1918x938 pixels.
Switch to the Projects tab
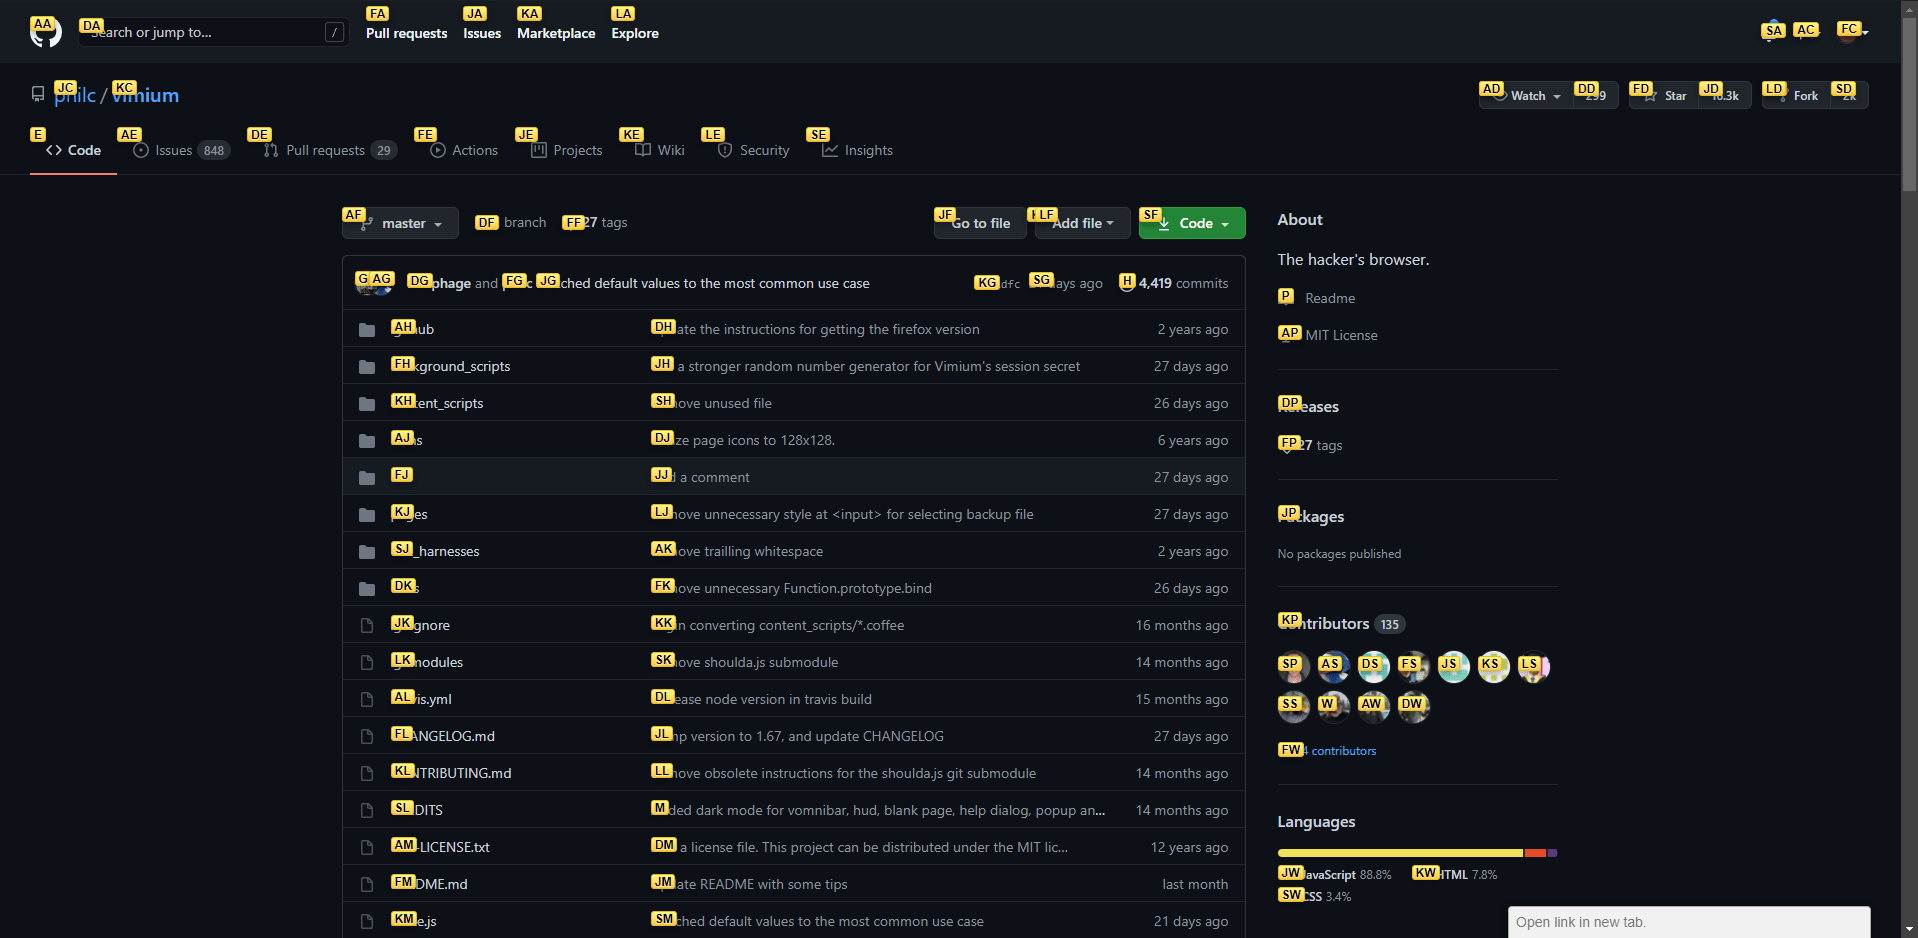566,150
